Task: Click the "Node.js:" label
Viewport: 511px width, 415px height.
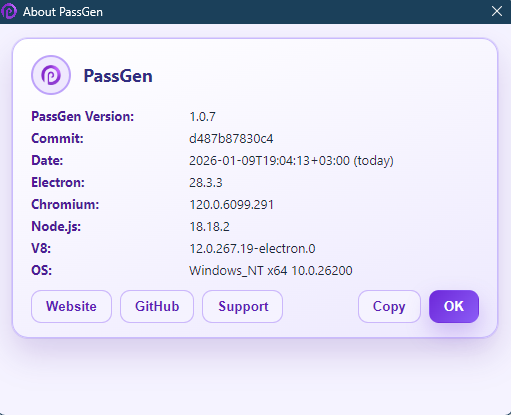Action: [56, 227]
